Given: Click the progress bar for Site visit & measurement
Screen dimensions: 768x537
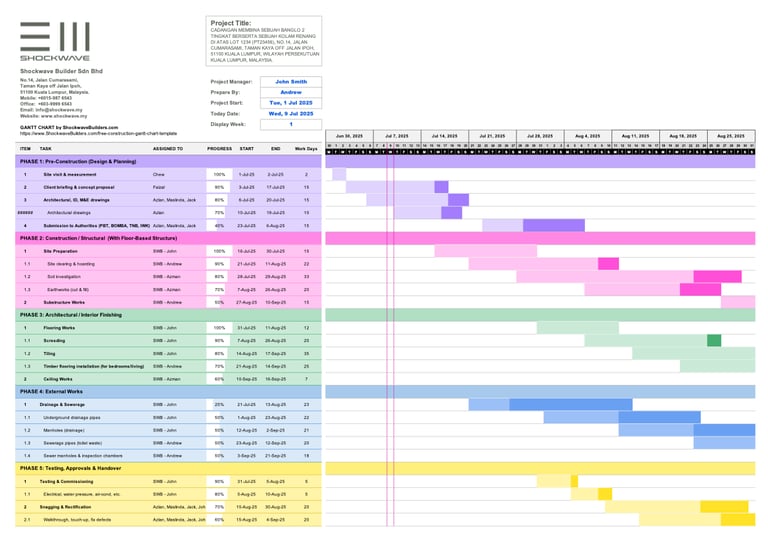Looking at the screenshot, I should pos(219,174).
